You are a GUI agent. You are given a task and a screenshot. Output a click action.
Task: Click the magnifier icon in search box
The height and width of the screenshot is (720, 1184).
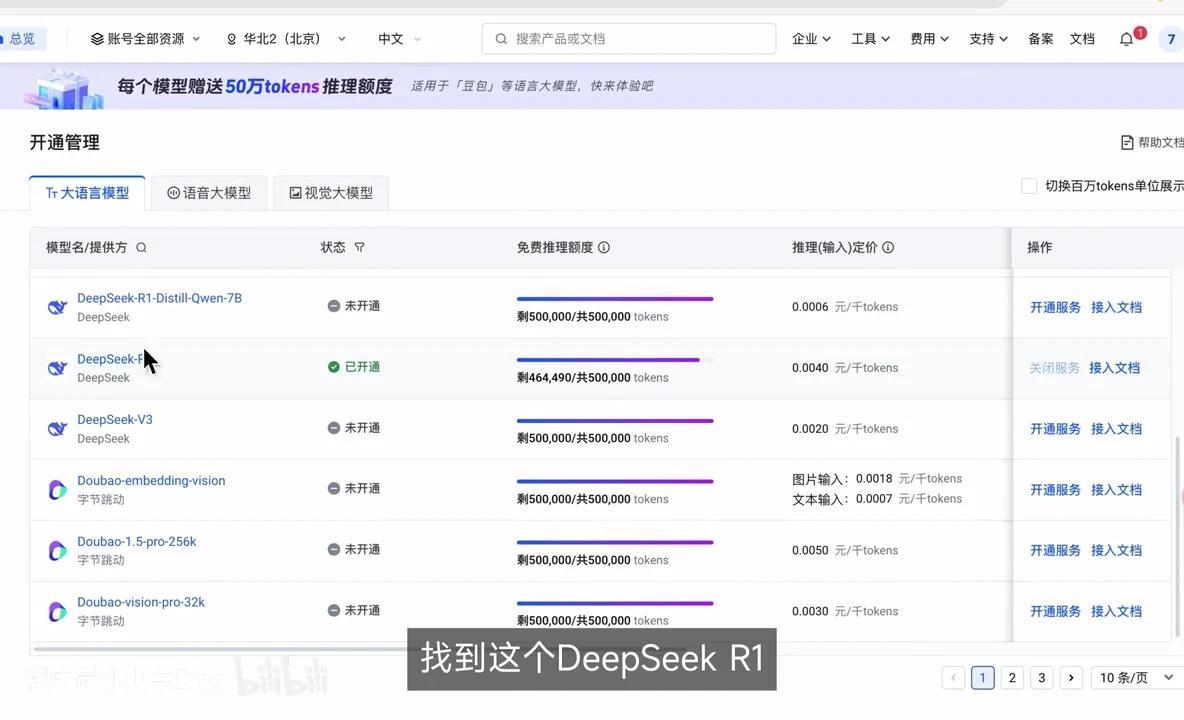[x=501, y=38]
